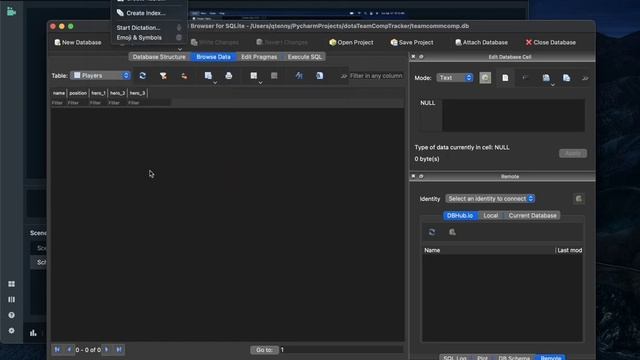Viewport: 640px width, 360px height.
Task: Go to the first record page
Action: tap(57, 349)
